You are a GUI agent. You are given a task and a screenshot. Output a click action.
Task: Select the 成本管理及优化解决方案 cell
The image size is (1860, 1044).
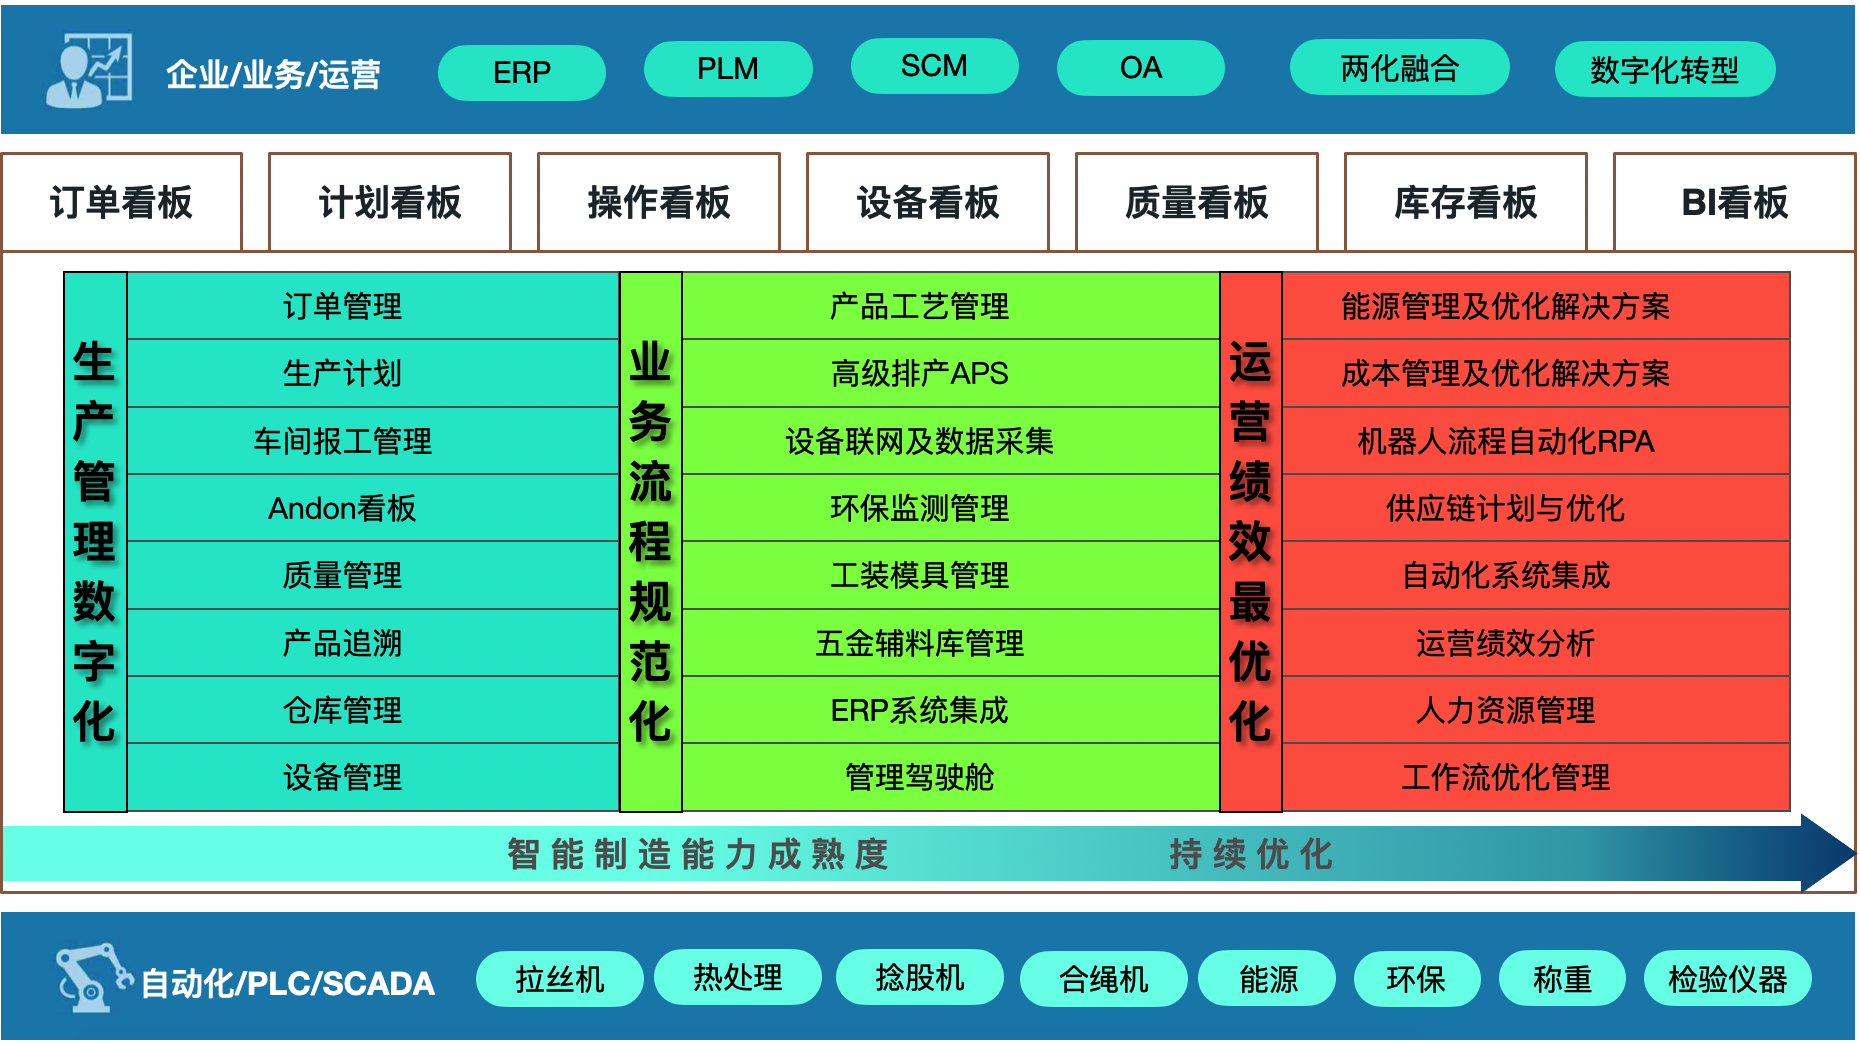(1536, 373)
